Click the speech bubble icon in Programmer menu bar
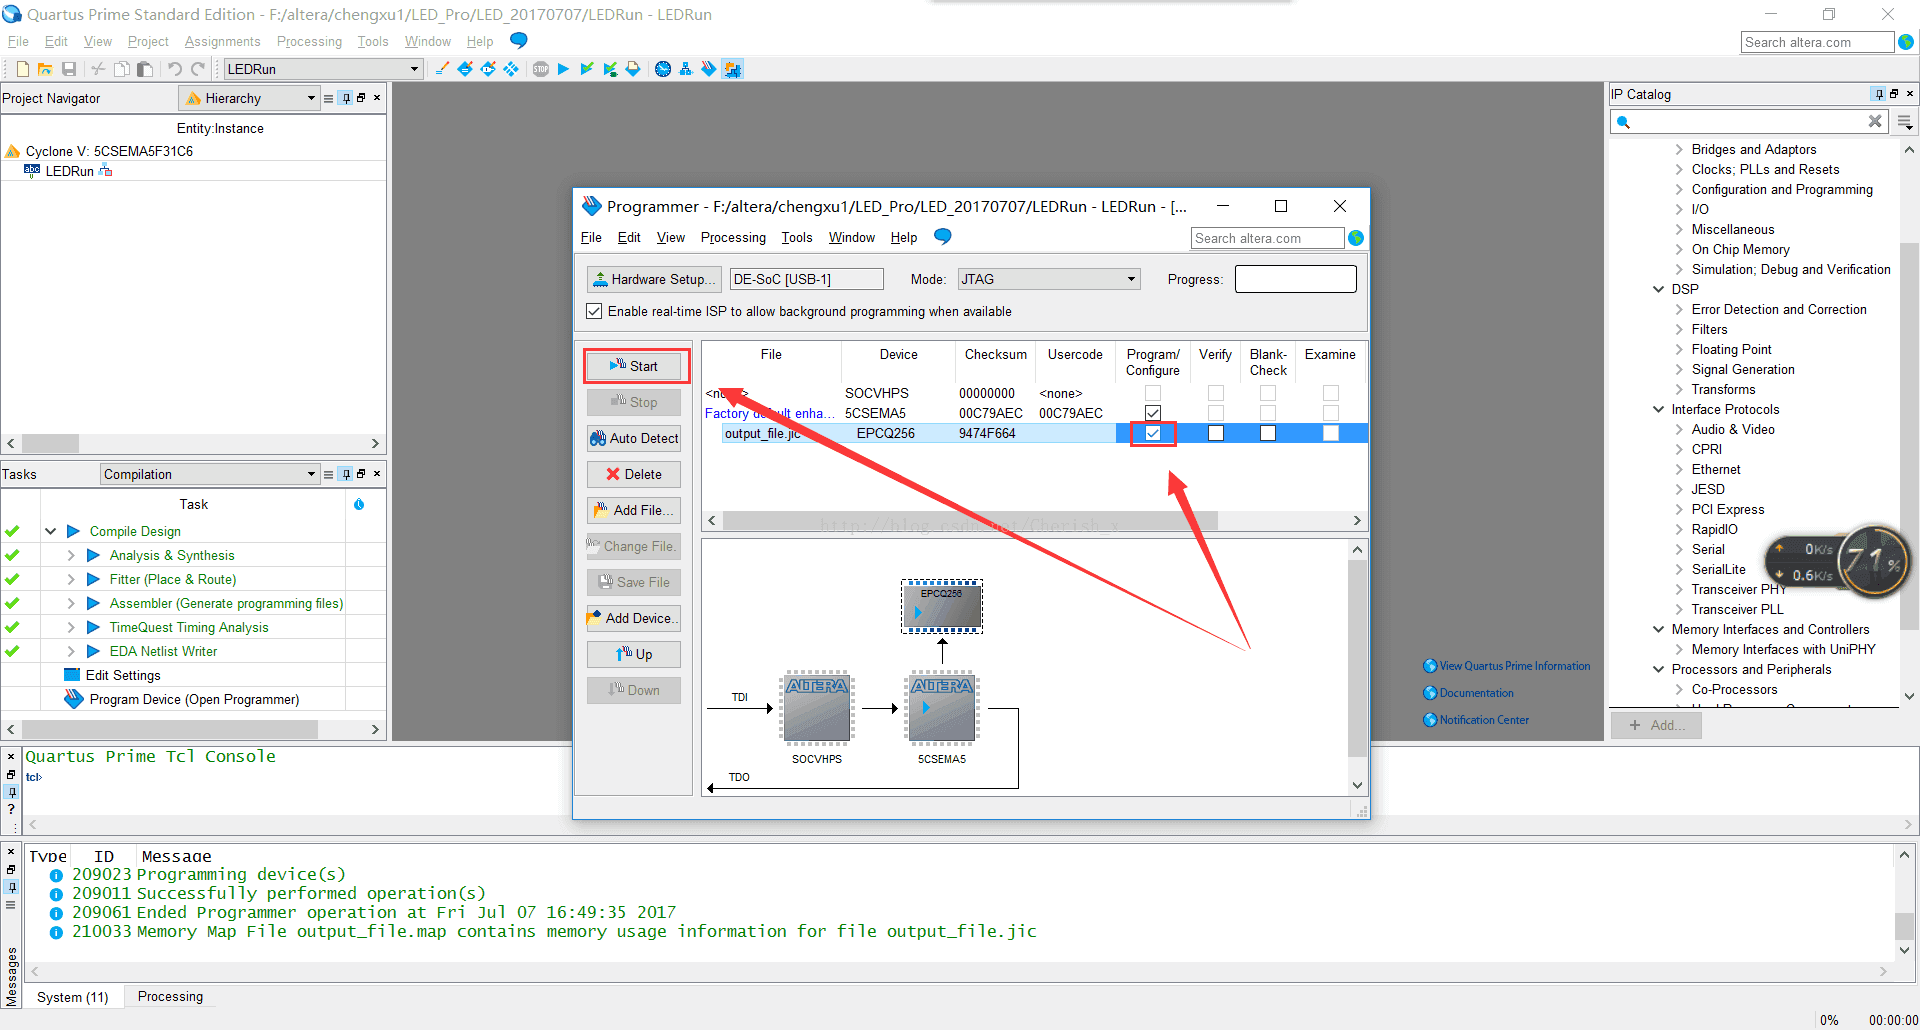 click(x=942, y=236)
